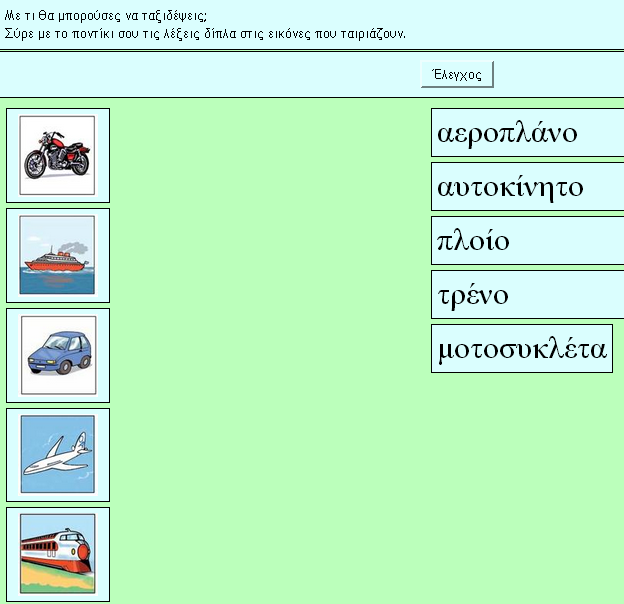Click the instruction line starting with 'Σύρε με το ποντίκι'
The width and height of the screenshot is (624, 604).
pyautogui.click(x=205, y=33)
